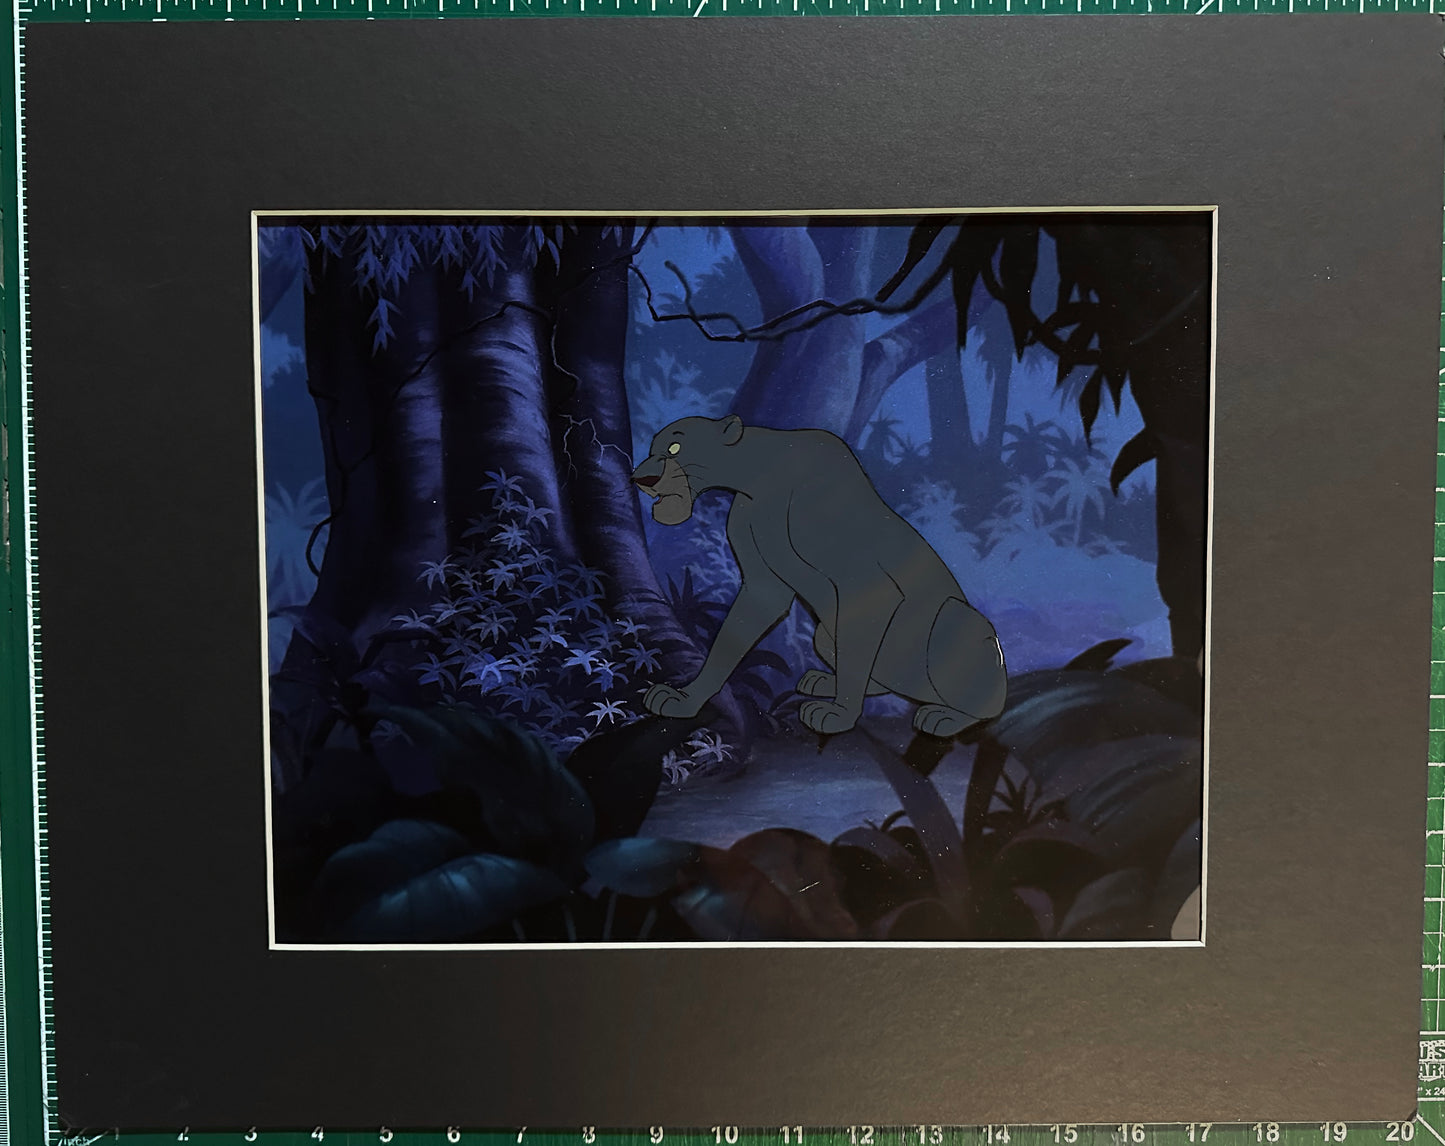Click the number 20 on bottom ruler

[1398, 1131]
